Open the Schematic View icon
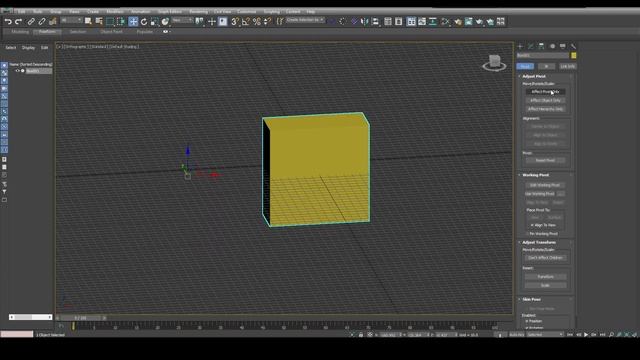The width and height of the screenshot is (640, 360). (433, 22)
